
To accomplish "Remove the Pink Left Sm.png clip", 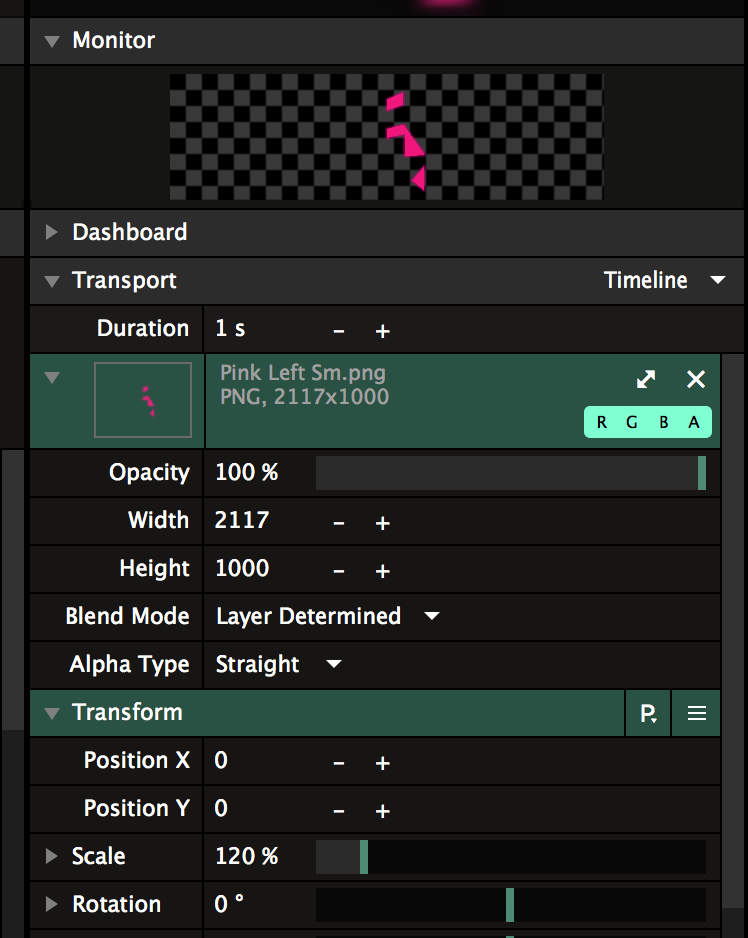I will (x=696, y=379).
